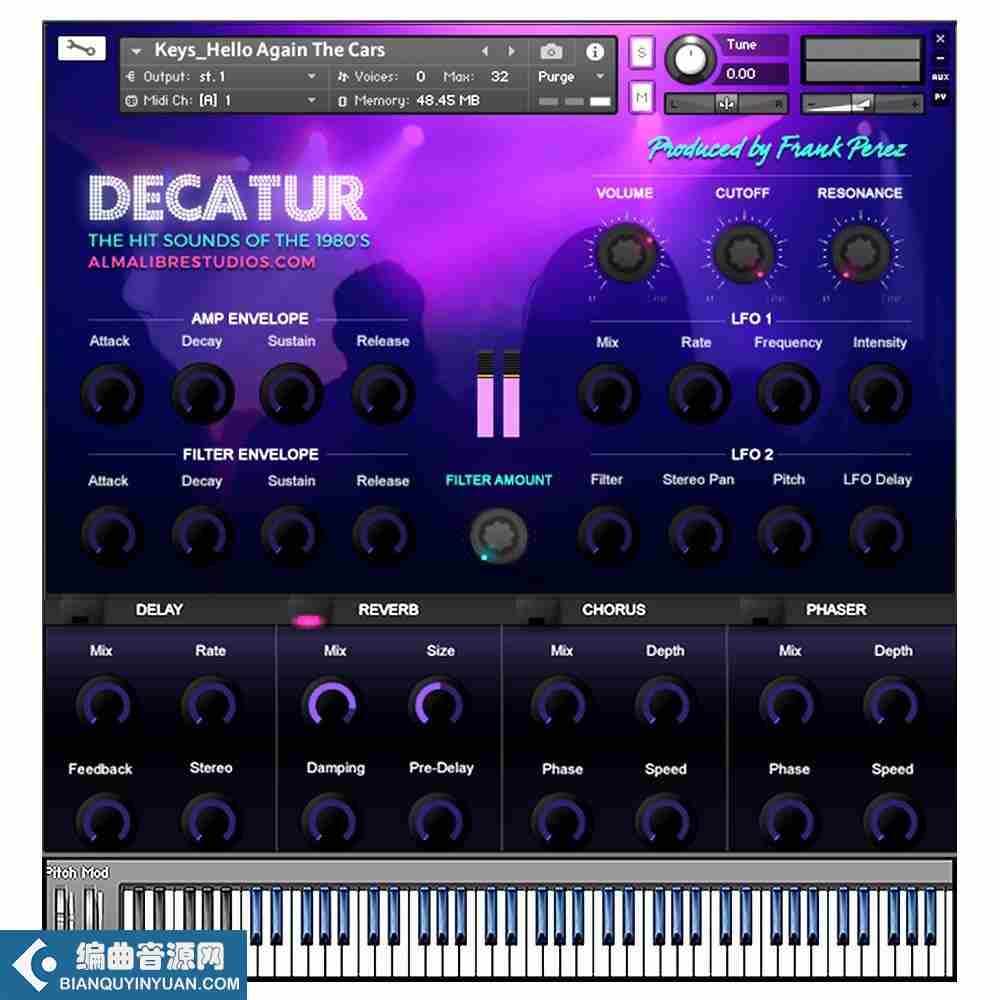Click the LFO 2 Pitch knob
The image size is (1000, 1000).
click(788, 535)
